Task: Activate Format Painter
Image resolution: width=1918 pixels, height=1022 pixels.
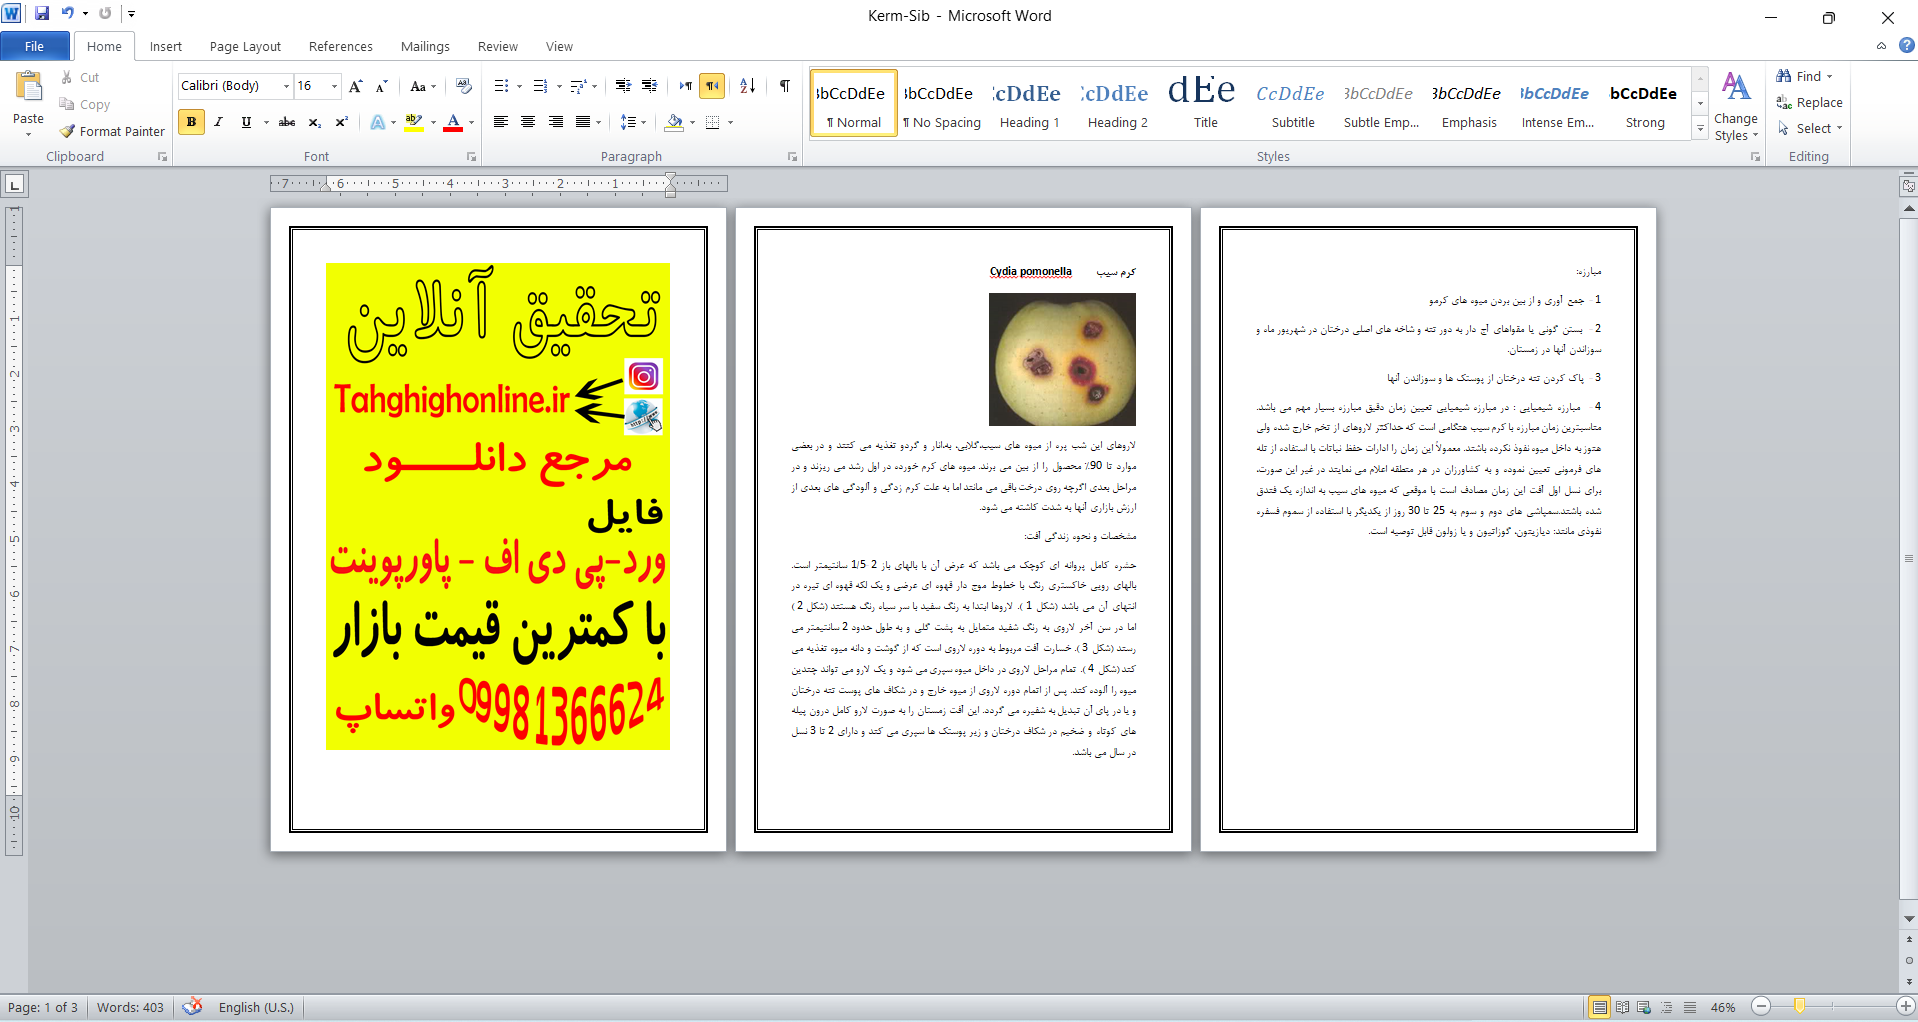Action: 112,131
